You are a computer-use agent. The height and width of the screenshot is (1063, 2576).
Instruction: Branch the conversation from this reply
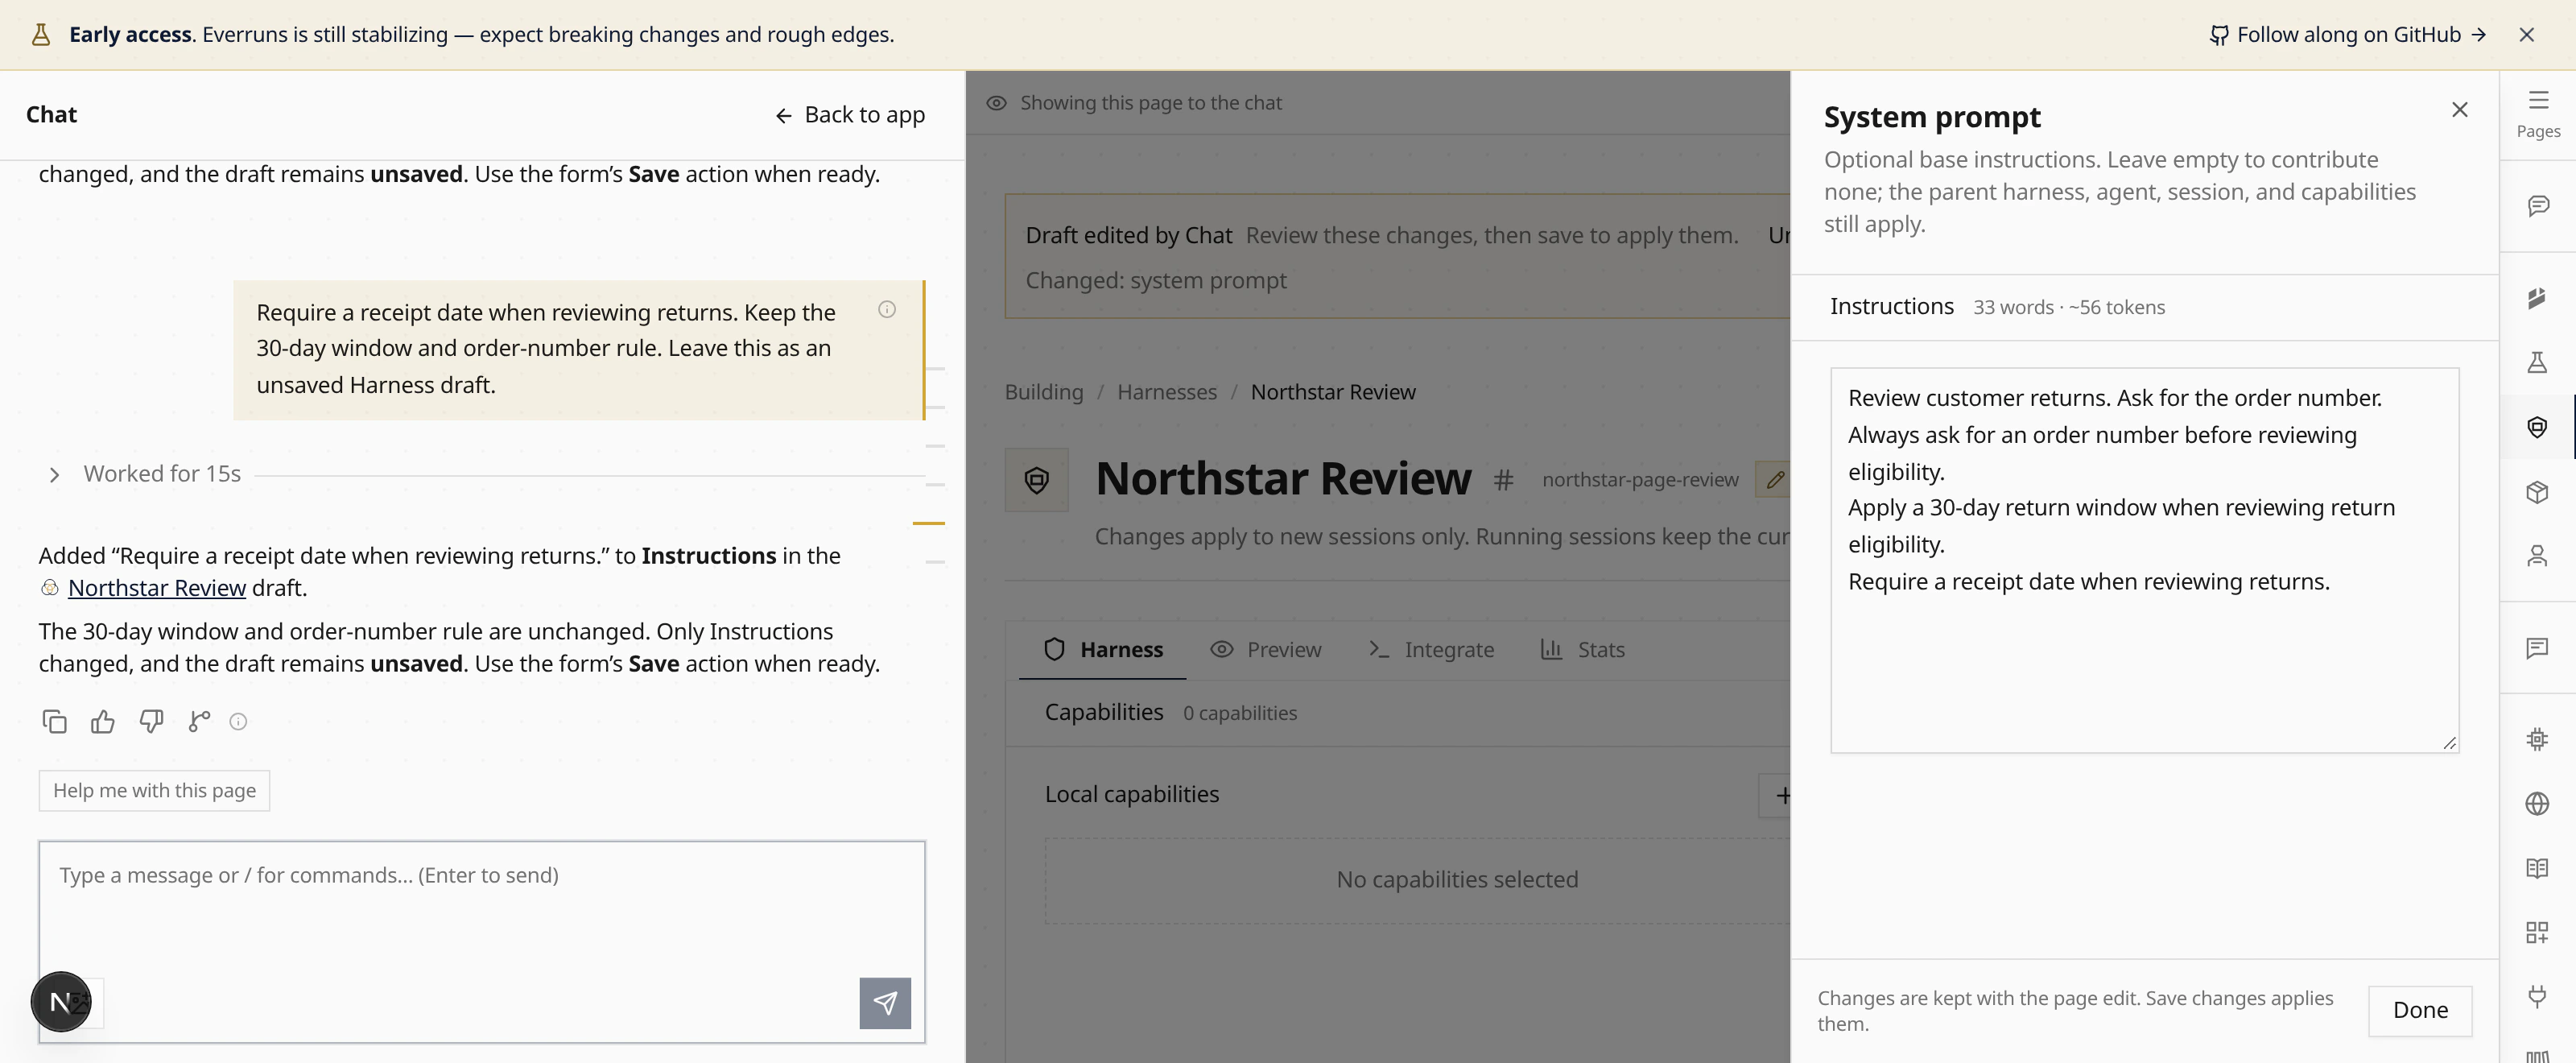(x=199, y=721)
